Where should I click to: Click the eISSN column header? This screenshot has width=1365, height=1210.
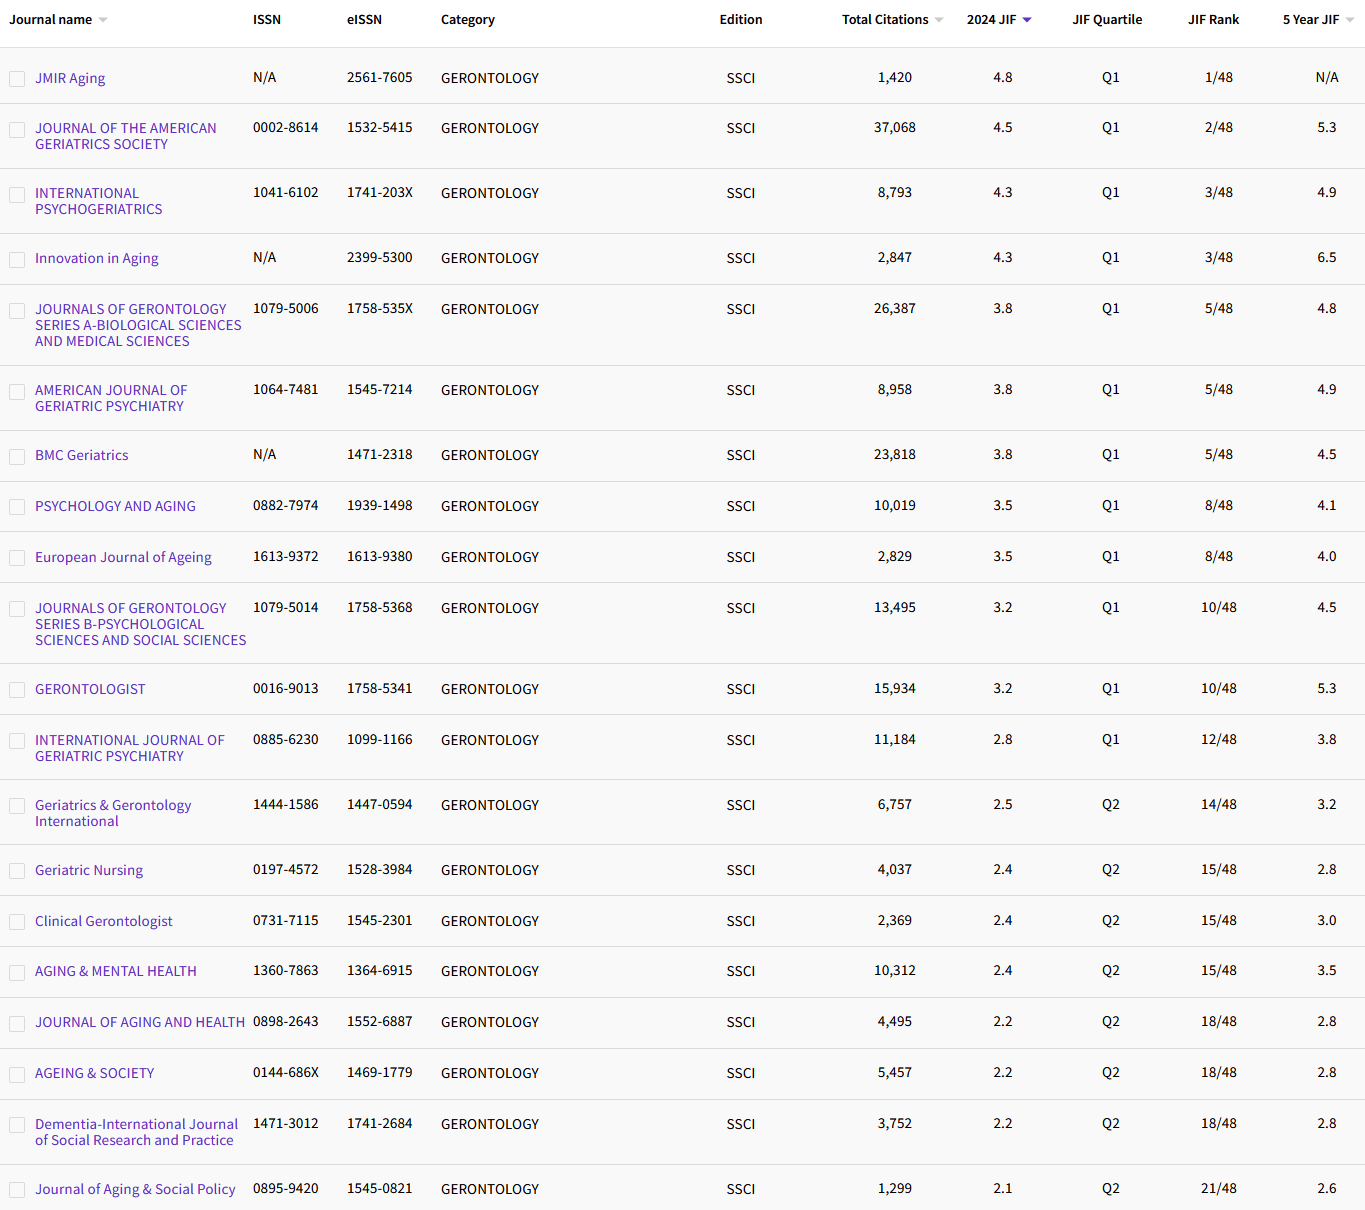tap(364, 20)
